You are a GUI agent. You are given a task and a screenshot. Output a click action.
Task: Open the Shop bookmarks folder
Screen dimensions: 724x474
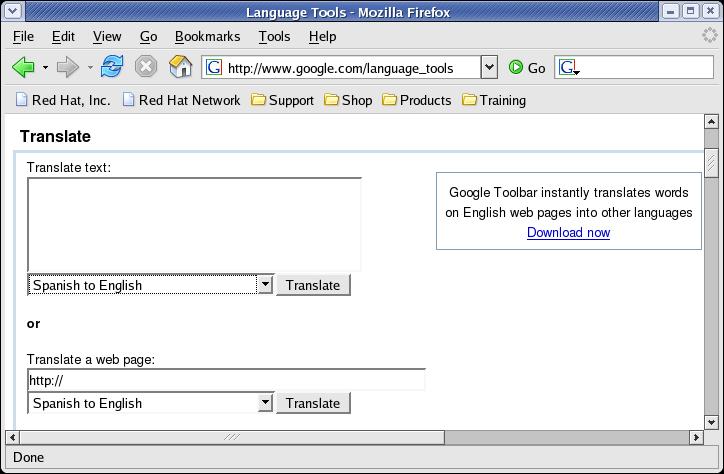pyautogui.click(x=348, y=100)
